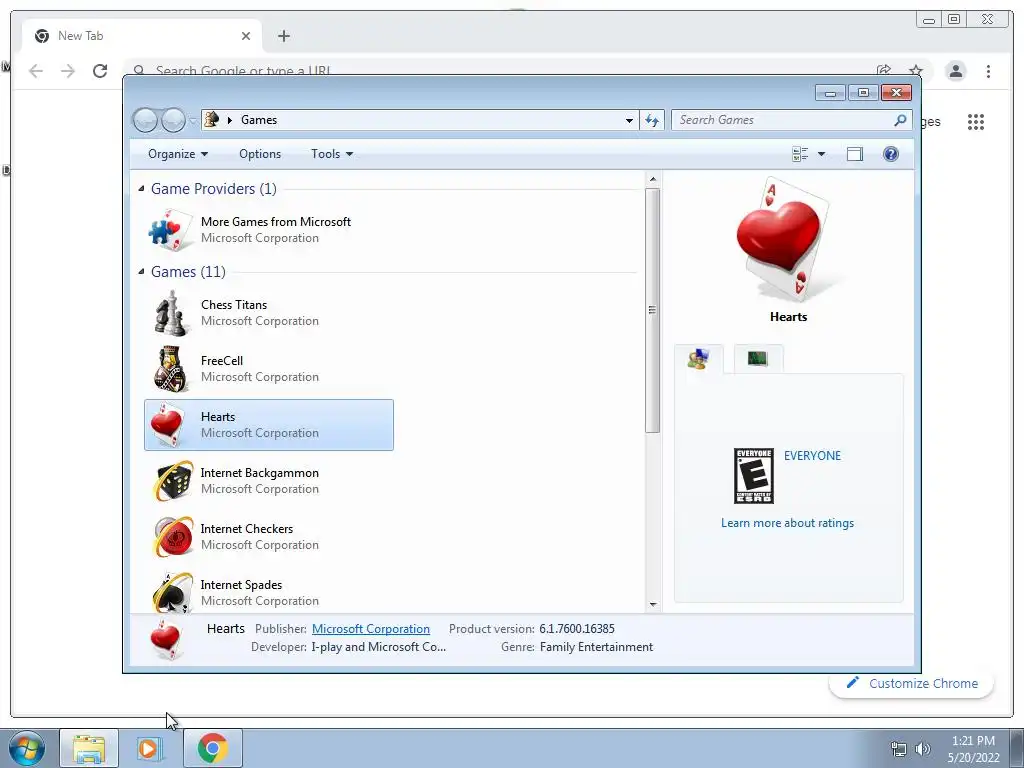
Task: Click the scrollbar up arrow in games list
Action: click(652, 179)
